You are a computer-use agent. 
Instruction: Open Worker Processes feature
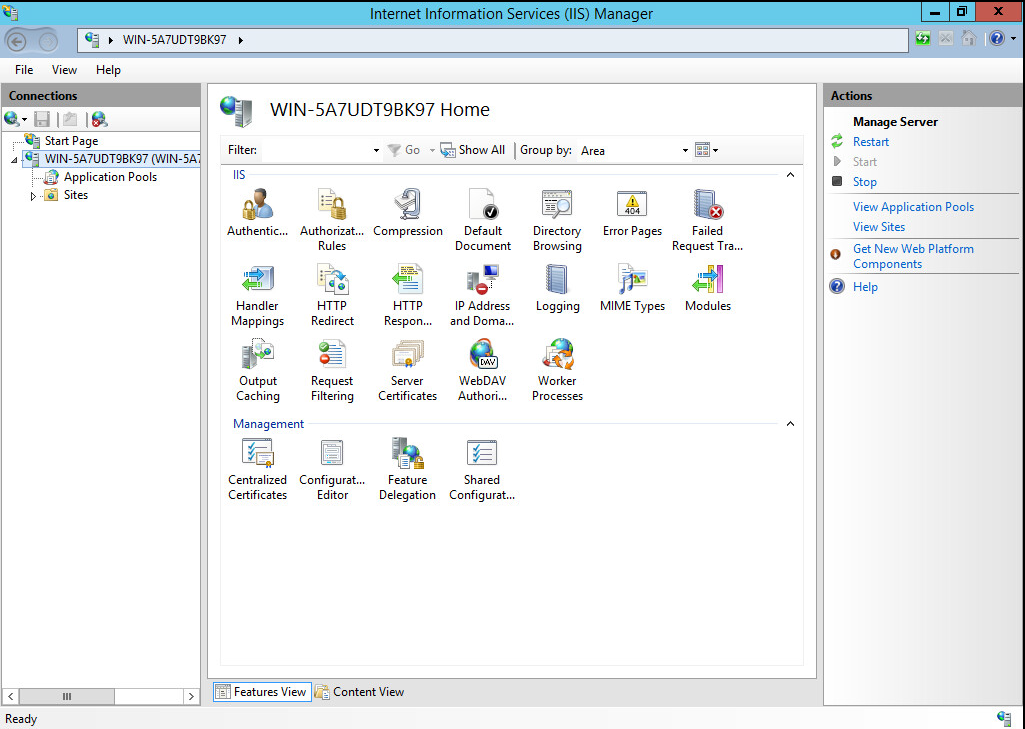pyautogui.click(x=557, y=371)
